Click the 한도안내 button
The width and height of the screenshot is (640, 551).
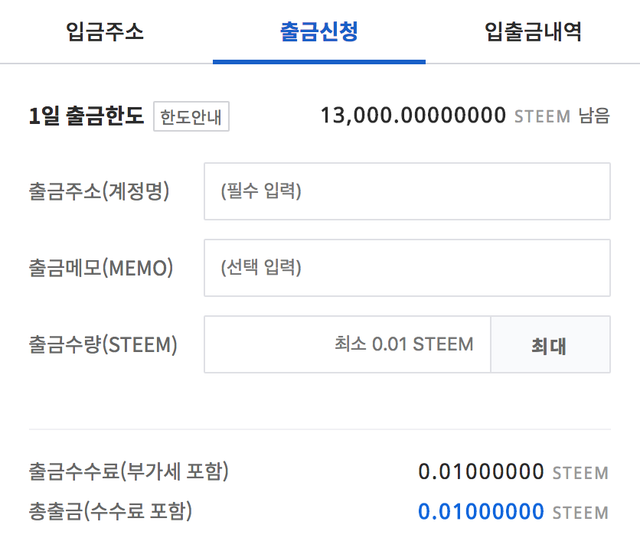pos(191,116)
